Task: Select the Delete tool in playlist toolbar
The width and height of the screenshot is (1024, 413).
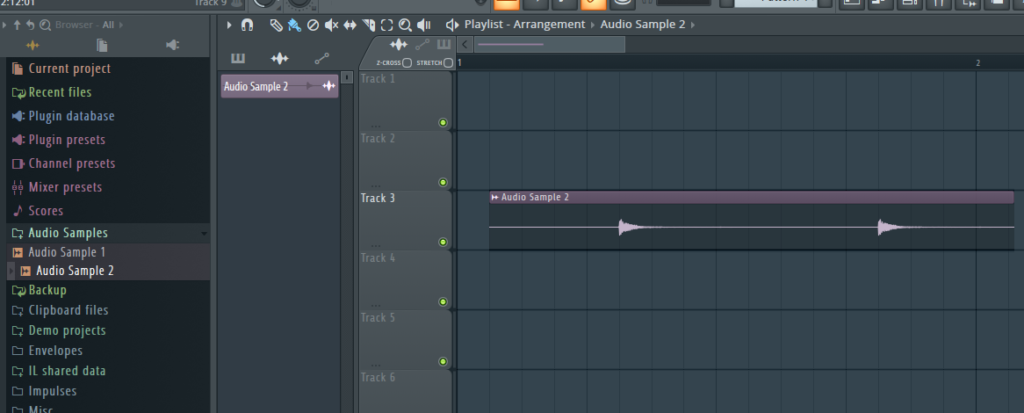Action: click(x=313, y=25)
